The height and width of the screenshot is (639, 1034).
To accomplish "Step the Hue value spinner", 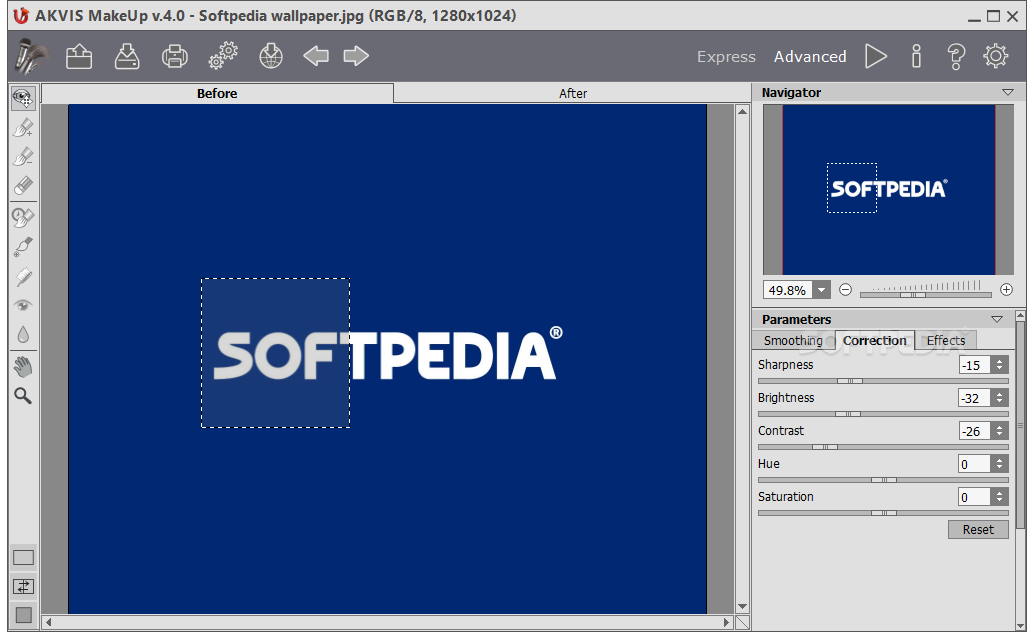I will [1000, 464].
